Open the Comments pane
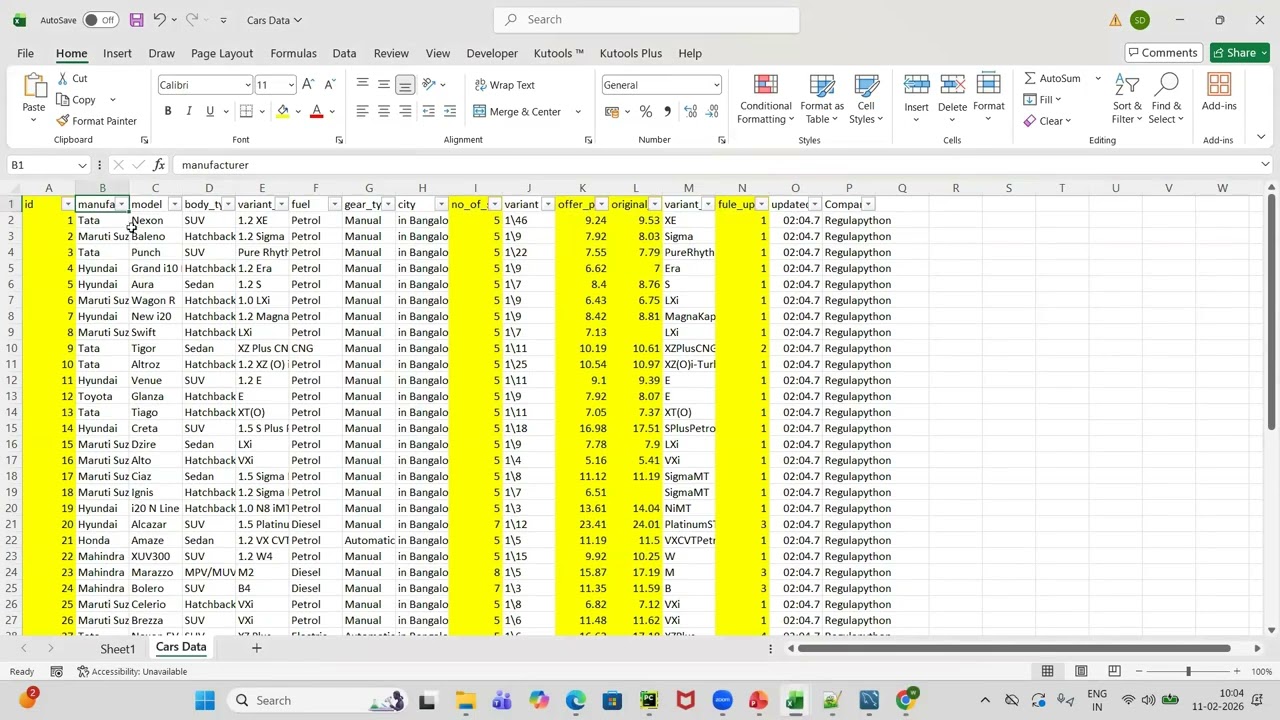Screen dimensions: 1280x720 pos(1162,53)
